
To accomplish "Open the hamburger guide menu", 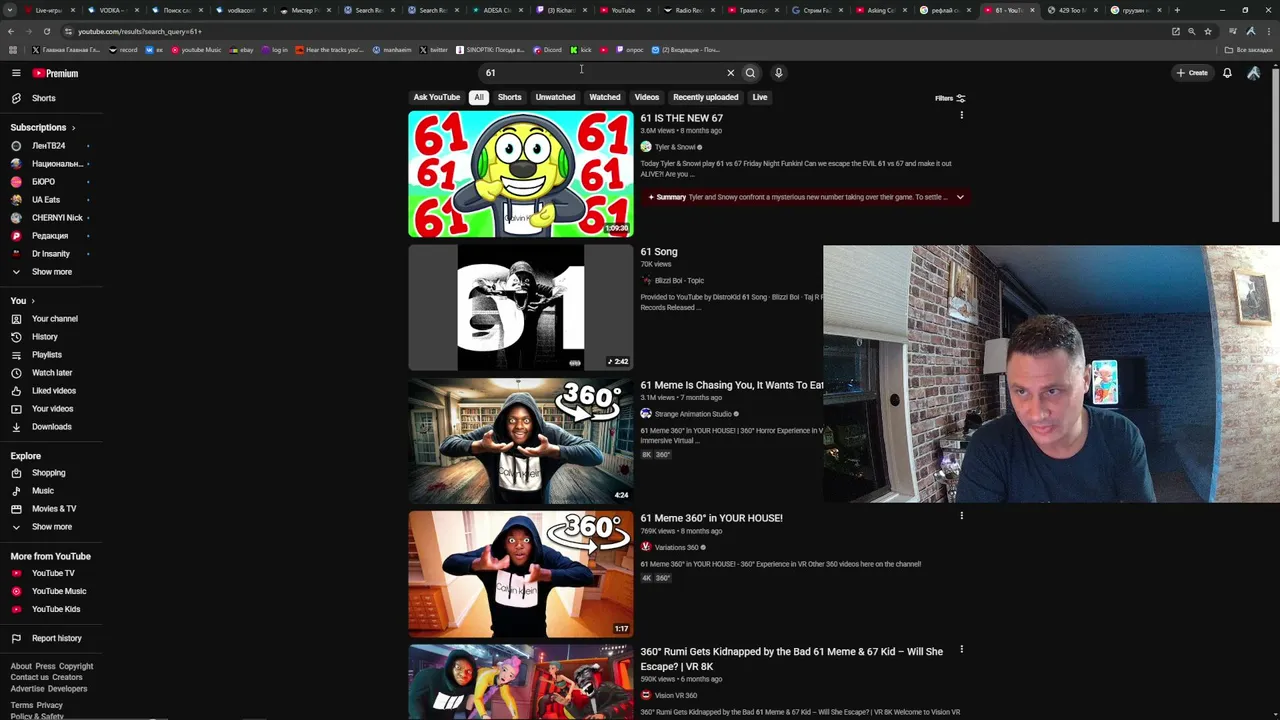I will pyautogui.click(x=16, y=73).
